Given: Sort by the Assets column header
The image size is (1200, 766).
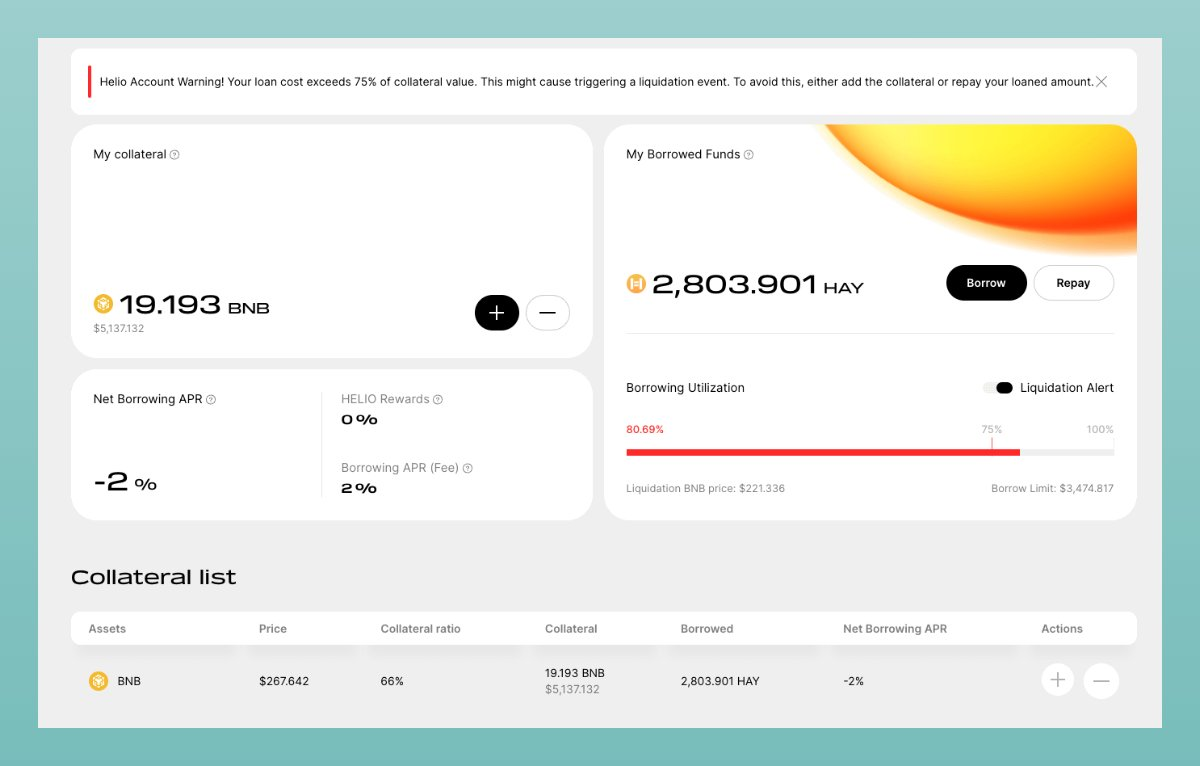Looking at the screenshot, I should pos(107,629).
